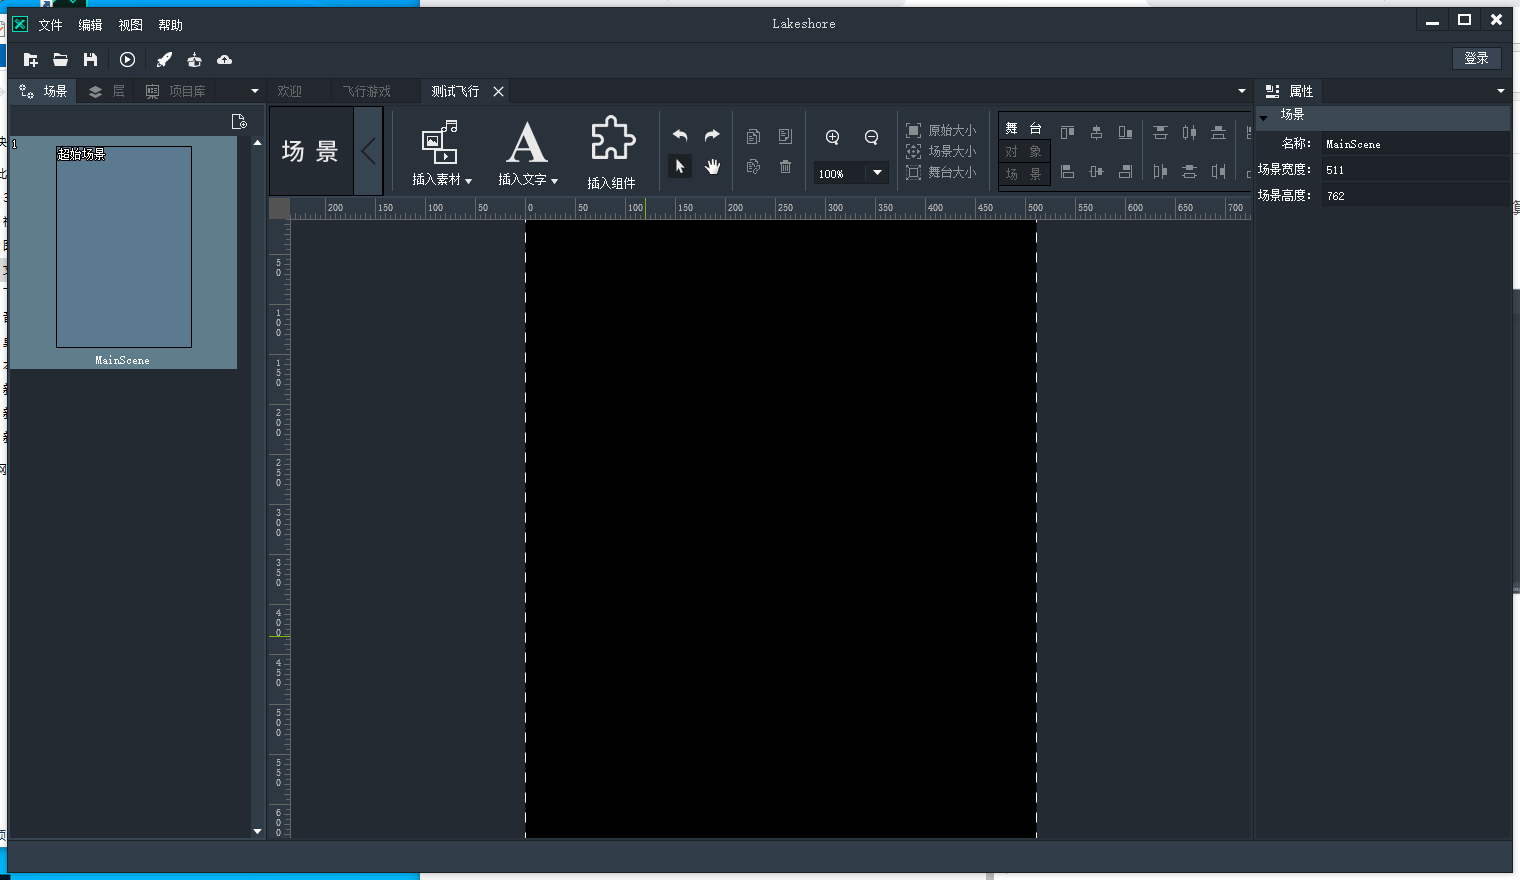
Task: Open the 文件 menu
Action: click(x=50, y=25)
